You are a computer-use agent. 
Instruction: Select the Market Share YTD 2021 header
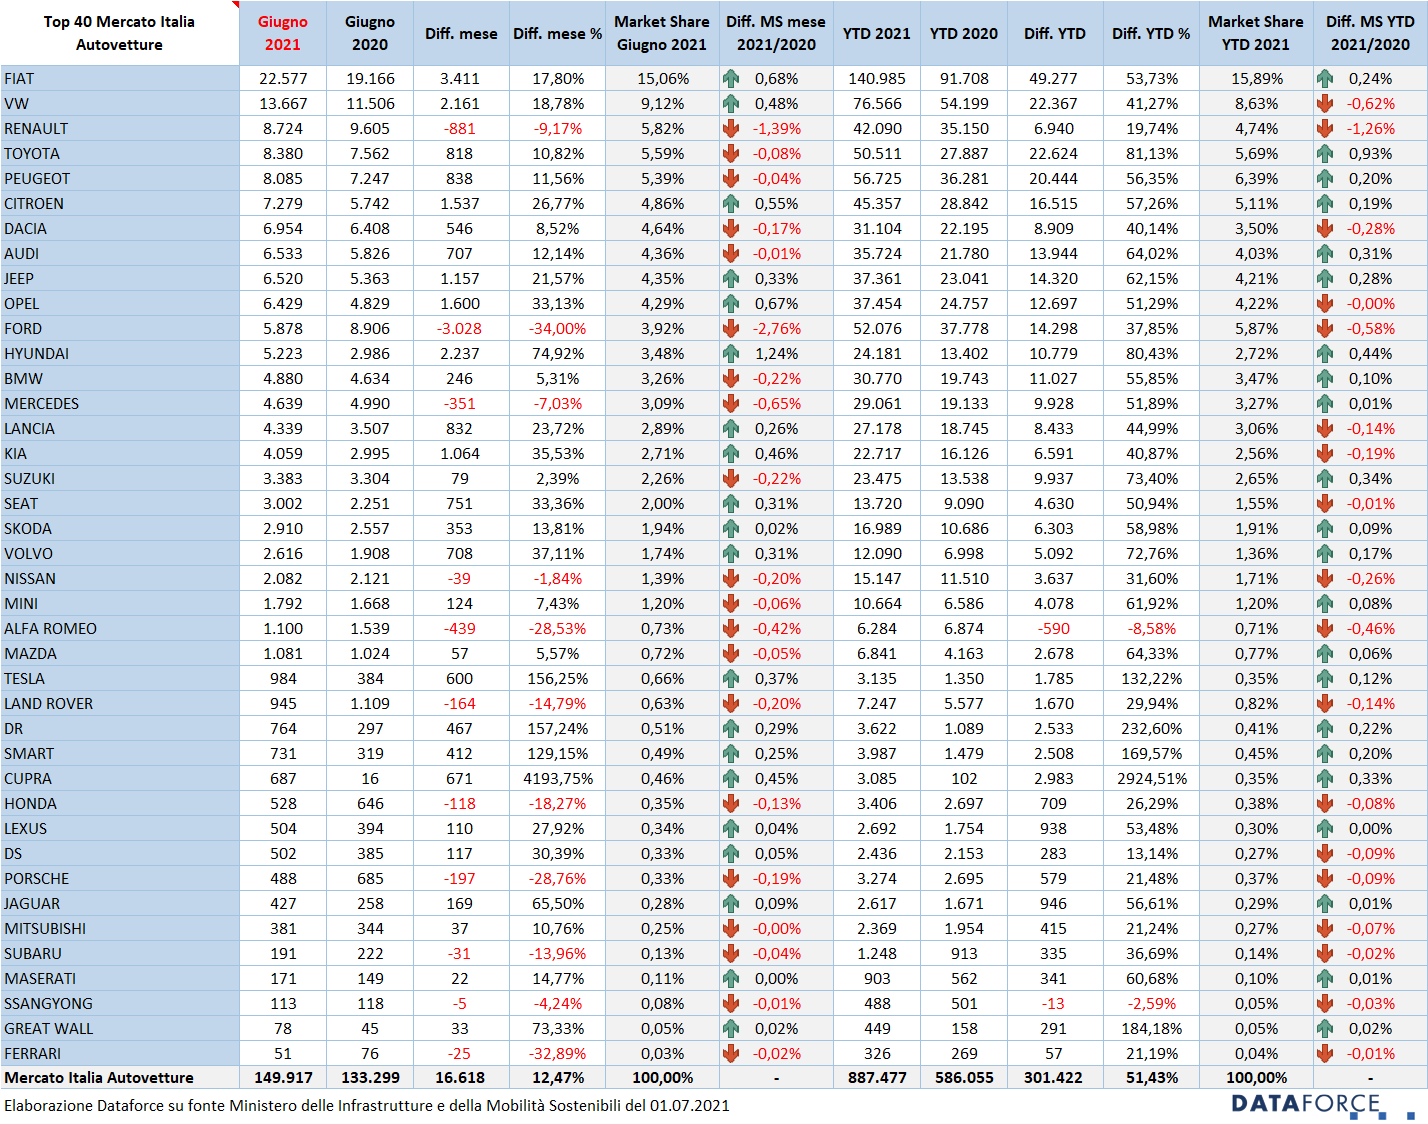(1256, 33)
